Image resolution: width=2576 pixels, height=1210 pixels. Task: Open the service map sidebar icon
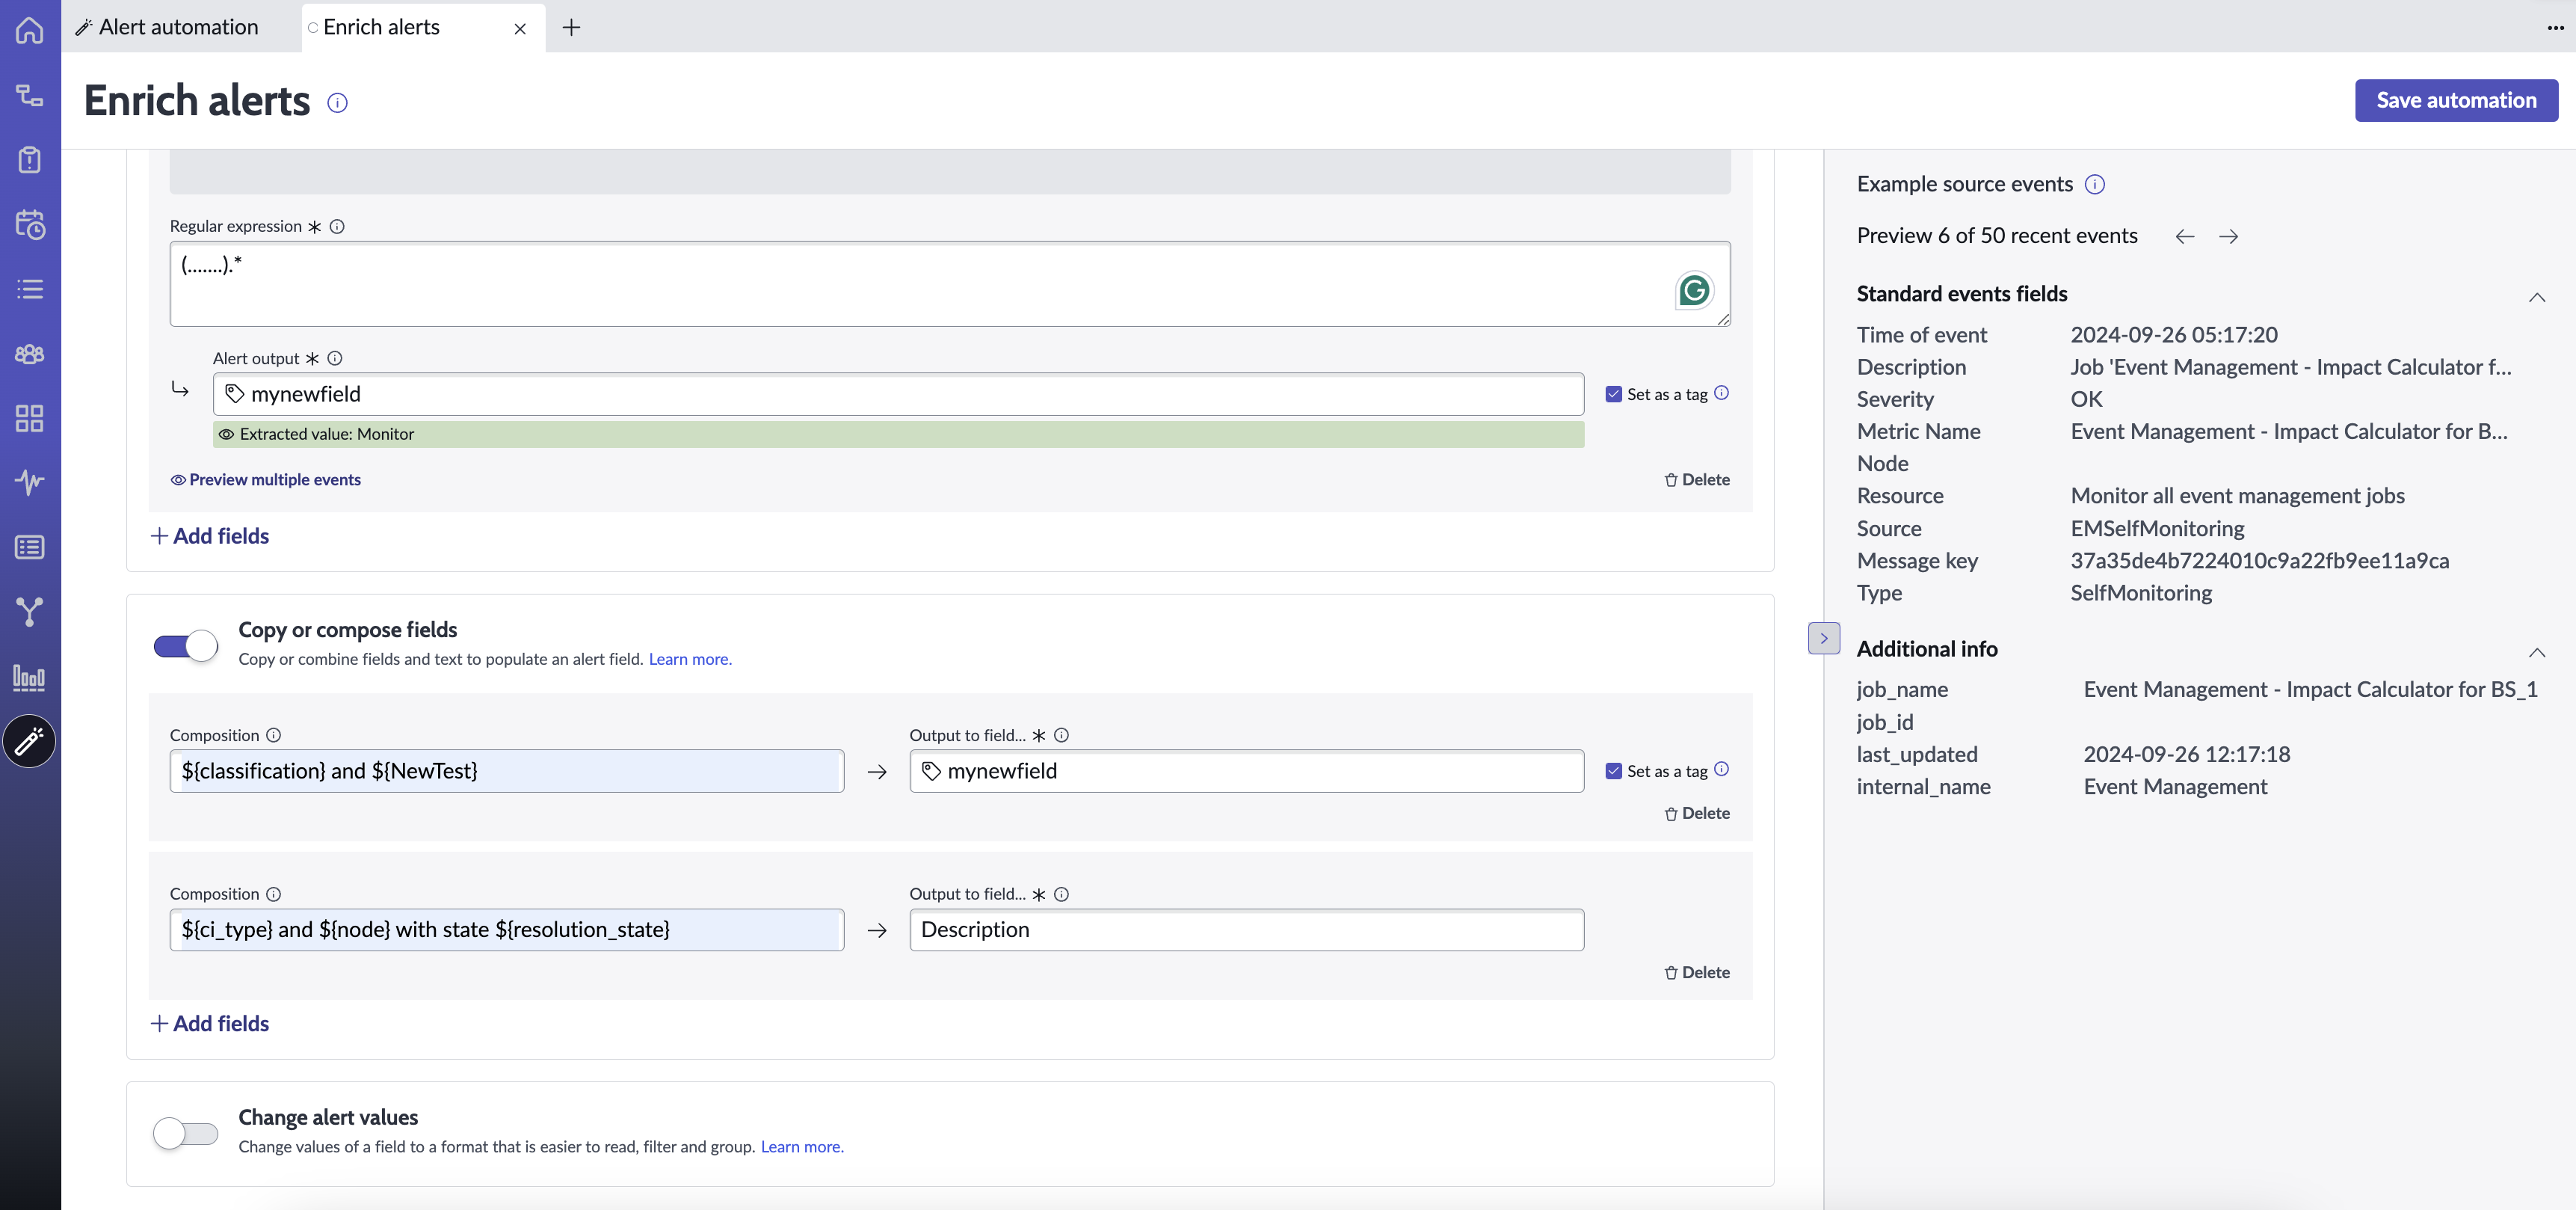tap(30, 95)
